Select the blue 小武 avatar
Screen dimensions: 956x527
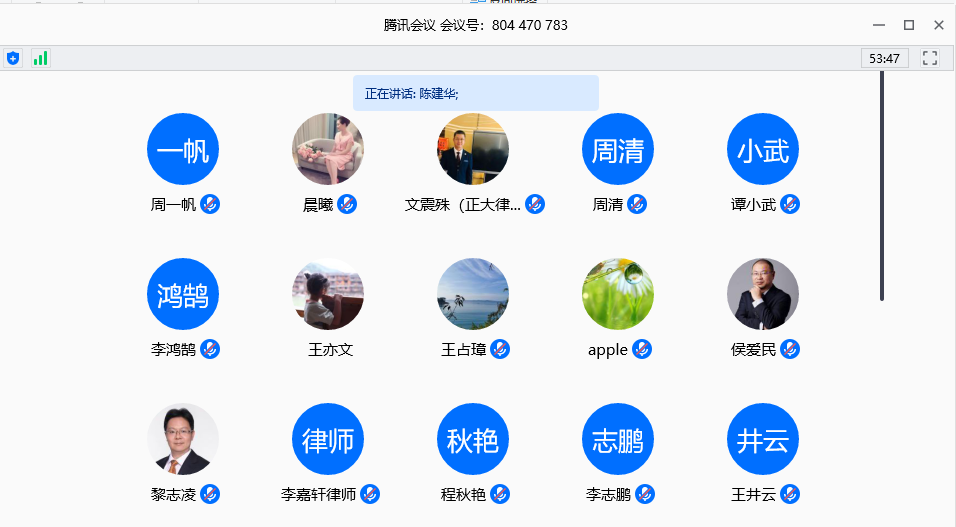[763, 149]
